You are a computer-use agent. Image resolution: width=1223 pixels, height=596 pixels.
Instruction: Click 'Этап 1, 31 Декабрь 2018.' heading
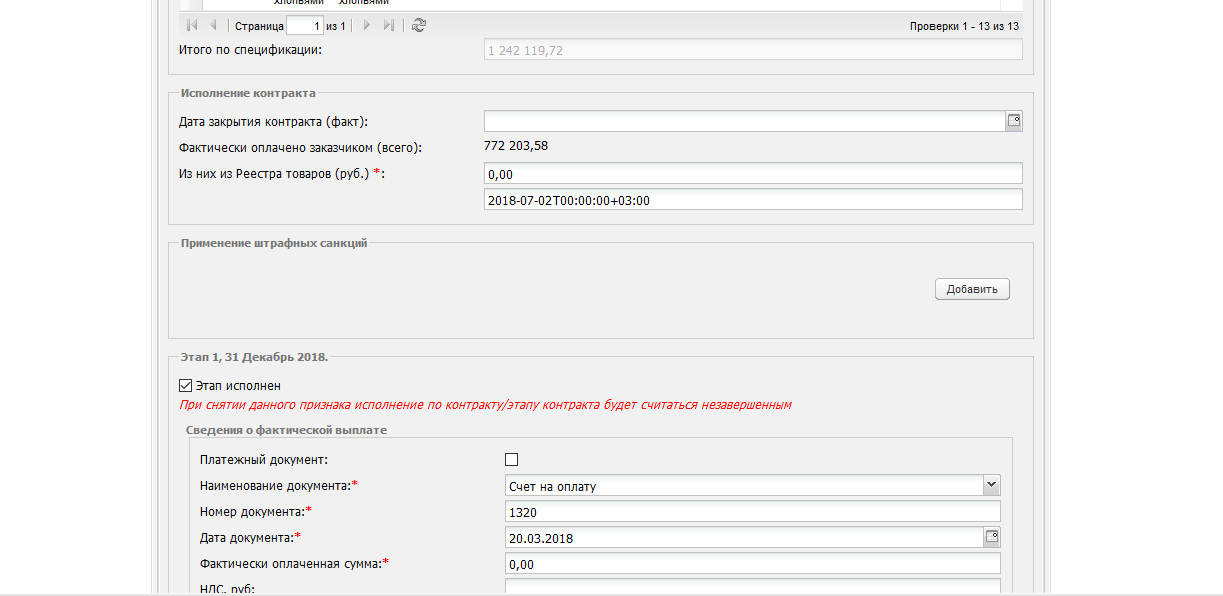click(x=254, y=356)
